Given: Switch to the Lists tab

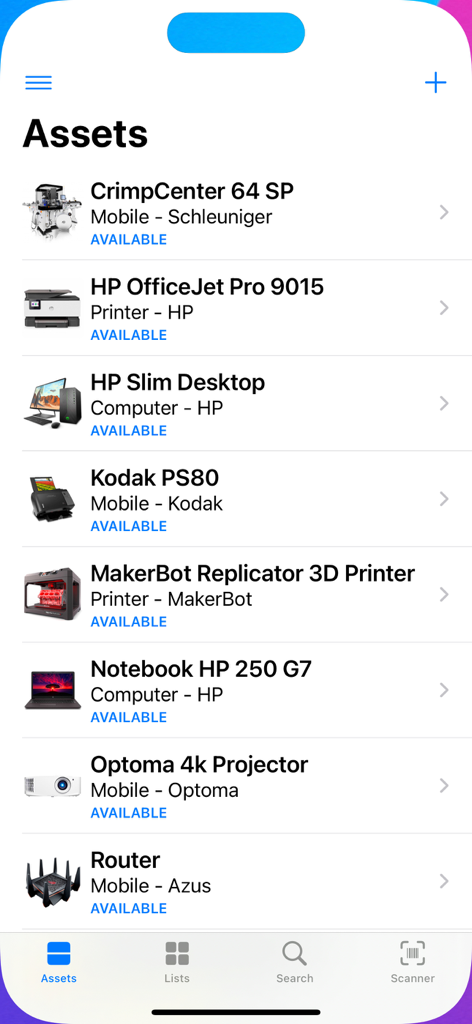Looking at the screenshot, I should point(177,962).
